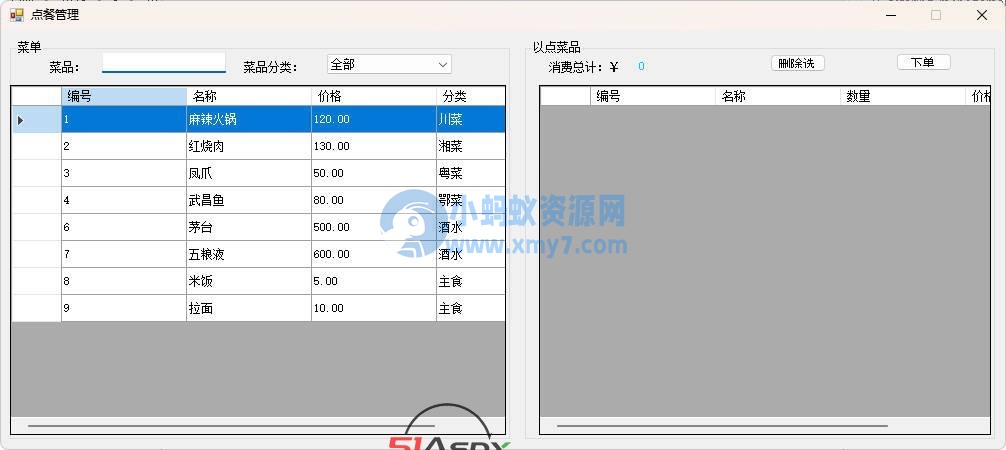Sort menu by 编号 column header

coord(124,96)
